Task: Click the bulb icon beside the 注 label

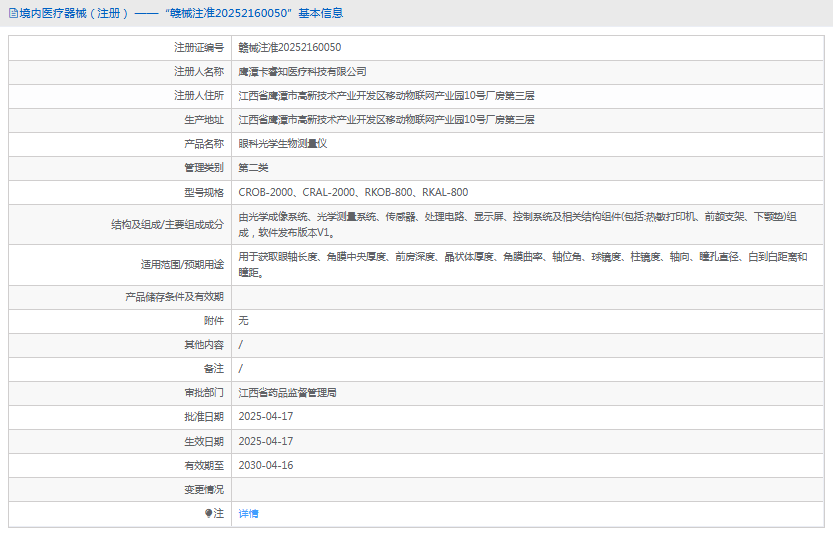Action: pos(208,513)
